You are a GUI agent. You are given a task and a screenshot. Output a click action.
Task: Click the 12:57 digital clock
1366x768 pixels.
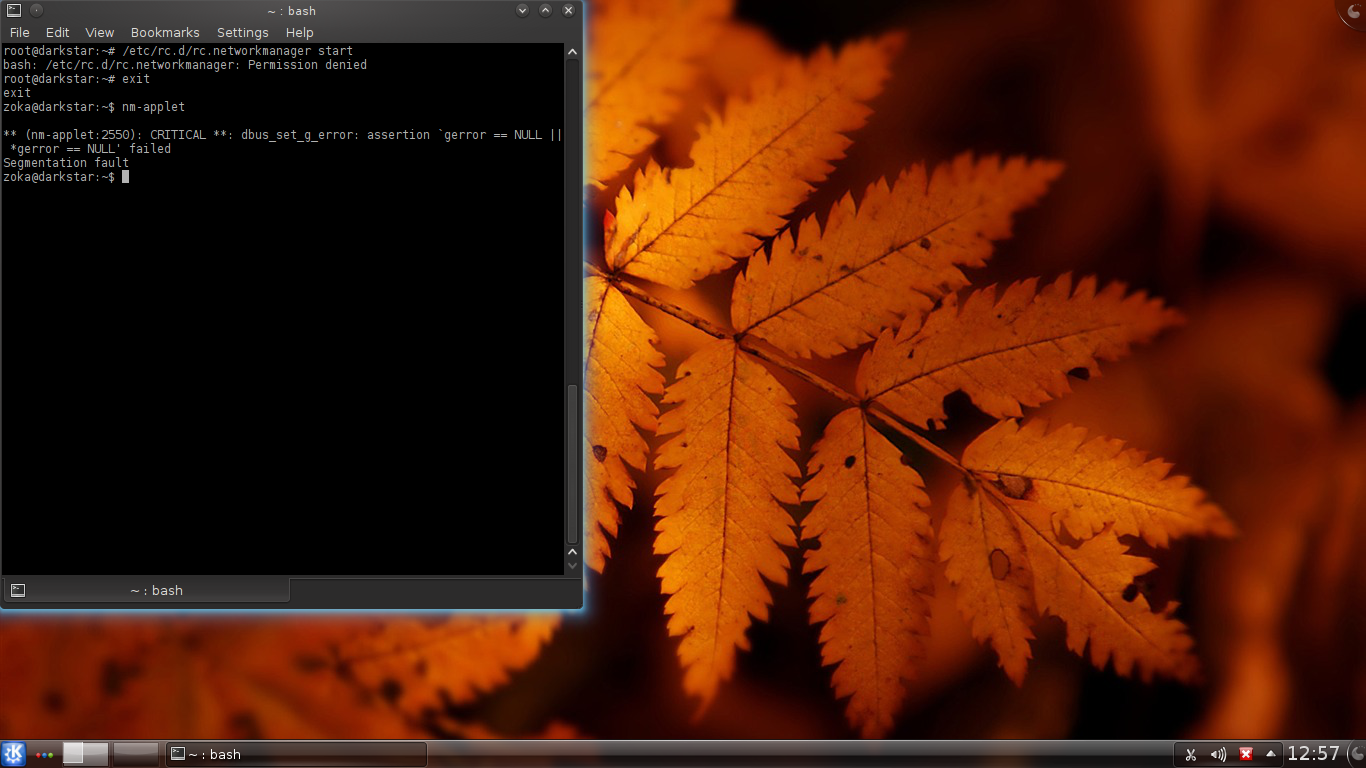coord(1313,754)
